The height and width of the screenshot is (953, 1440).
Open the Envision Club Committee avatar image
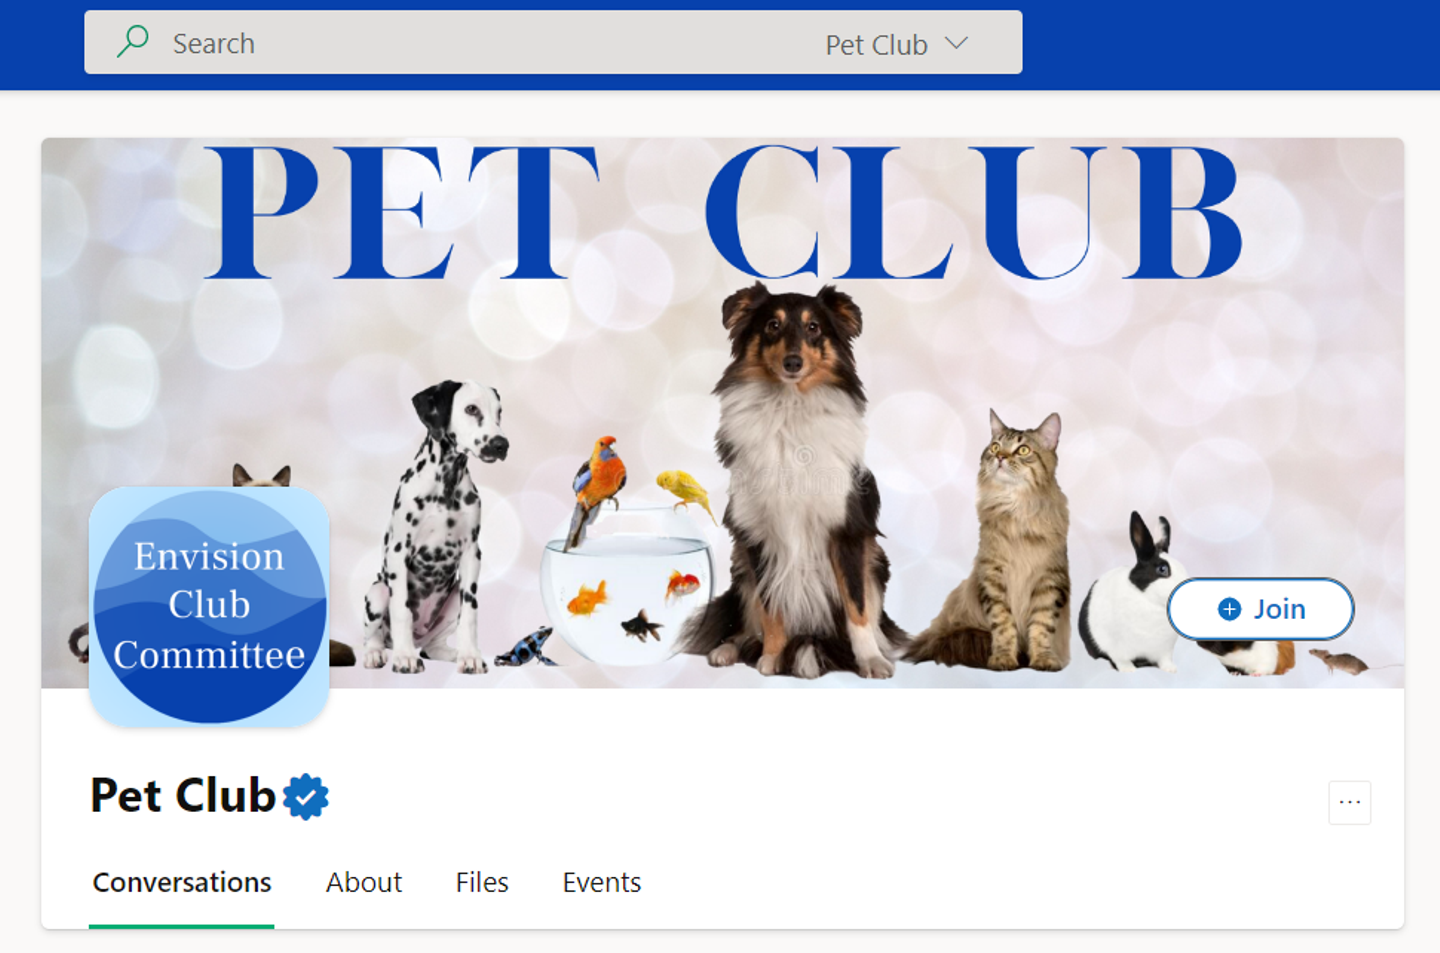(210, 606)
